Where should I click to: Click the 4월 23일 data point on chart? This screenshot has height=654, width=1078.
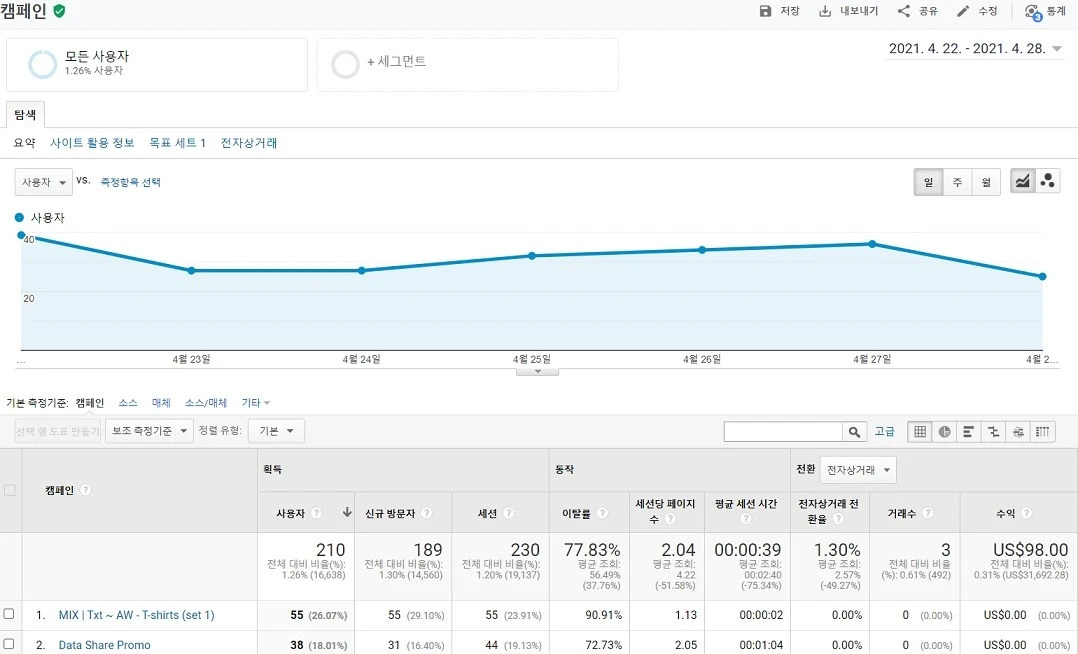(191, 271)
